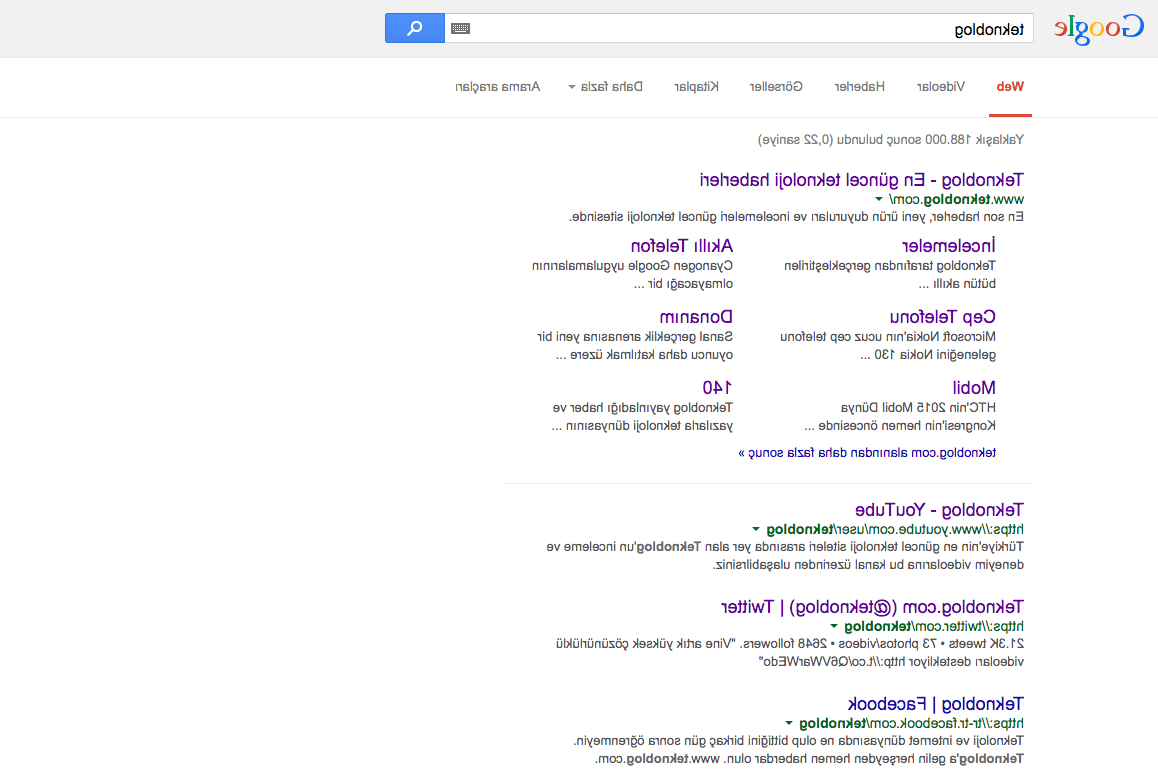Open the 140 sitelink
Viewport: 1158px width, 775px height.
click(717, 388)
